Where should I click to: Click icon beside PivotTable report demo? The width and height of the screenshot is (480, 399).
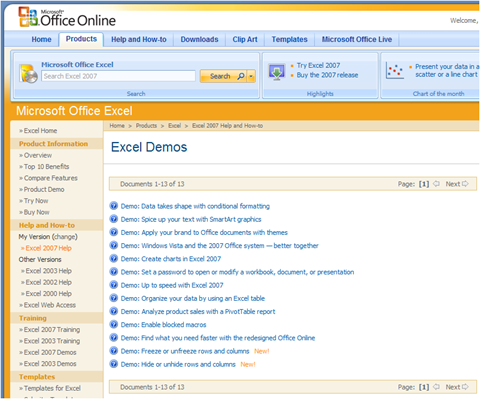click(114, 311)
